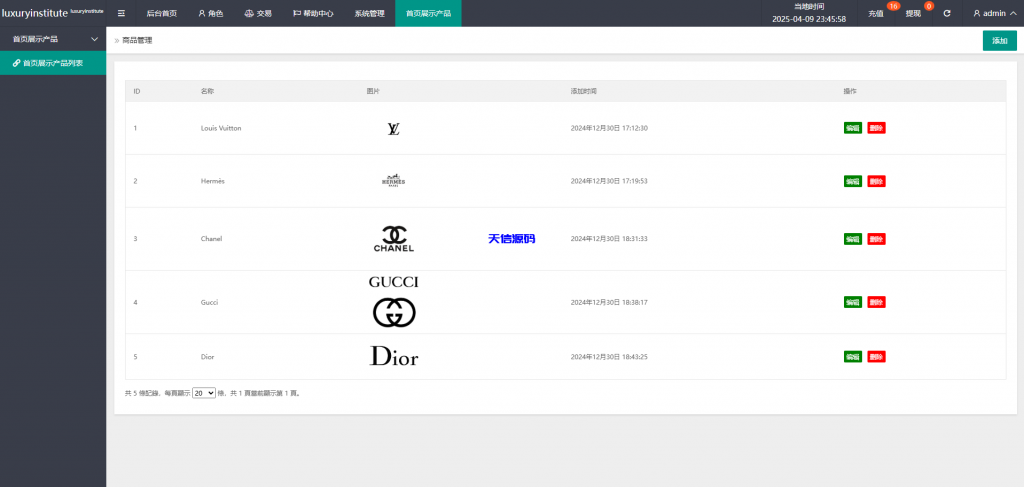This screenshot has width=1024, height=487.
Task: Edit the Chanel row
Action: pos(852,239)
